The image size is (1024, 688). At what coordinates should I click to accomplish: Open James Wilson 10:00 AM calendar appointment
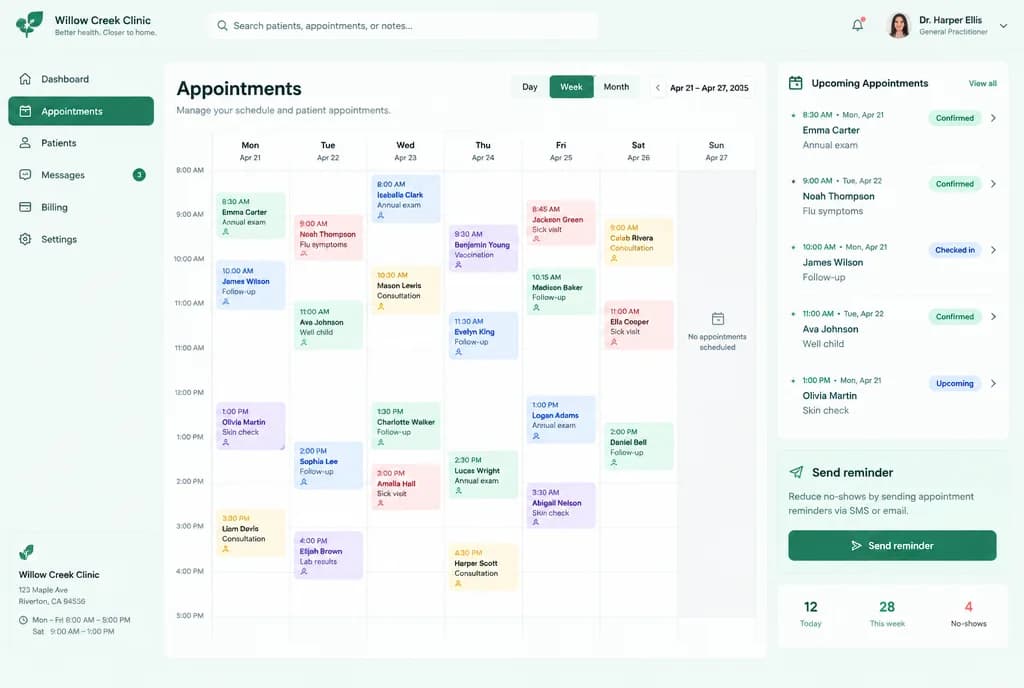click(x=251, y=285)
